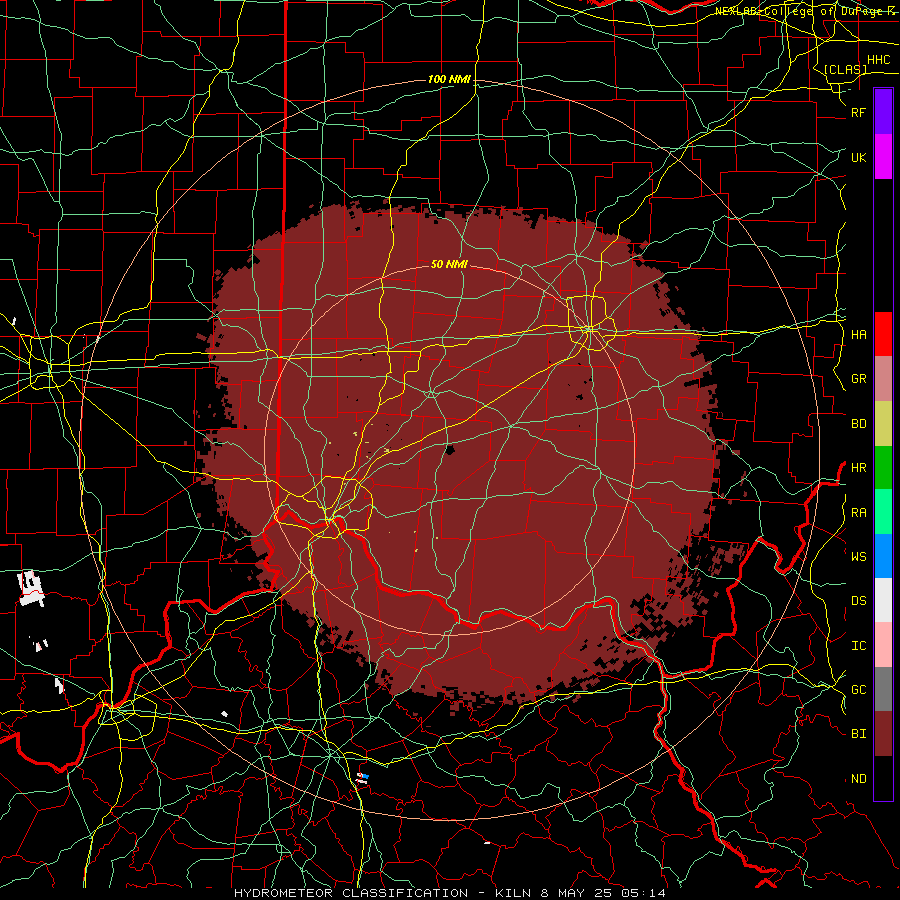Image resolution: width=900 pixels, height=900 pixels.
Task: Click the BD legend label
Action: pyautogui.click(x=858, y=424)
